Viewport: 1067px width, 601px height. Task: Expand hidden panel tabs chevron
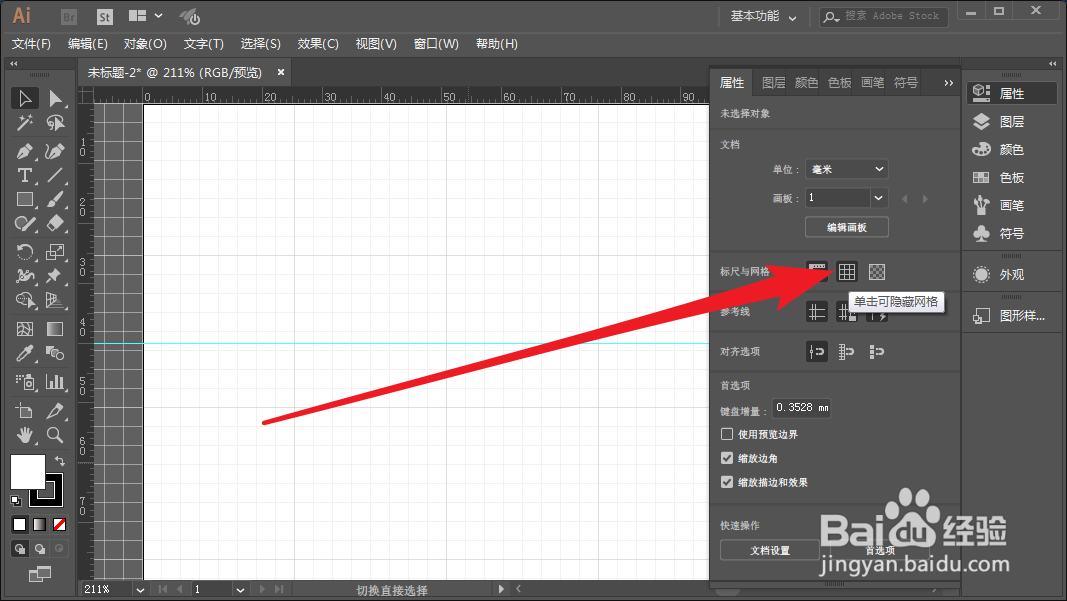coord(949,83)
